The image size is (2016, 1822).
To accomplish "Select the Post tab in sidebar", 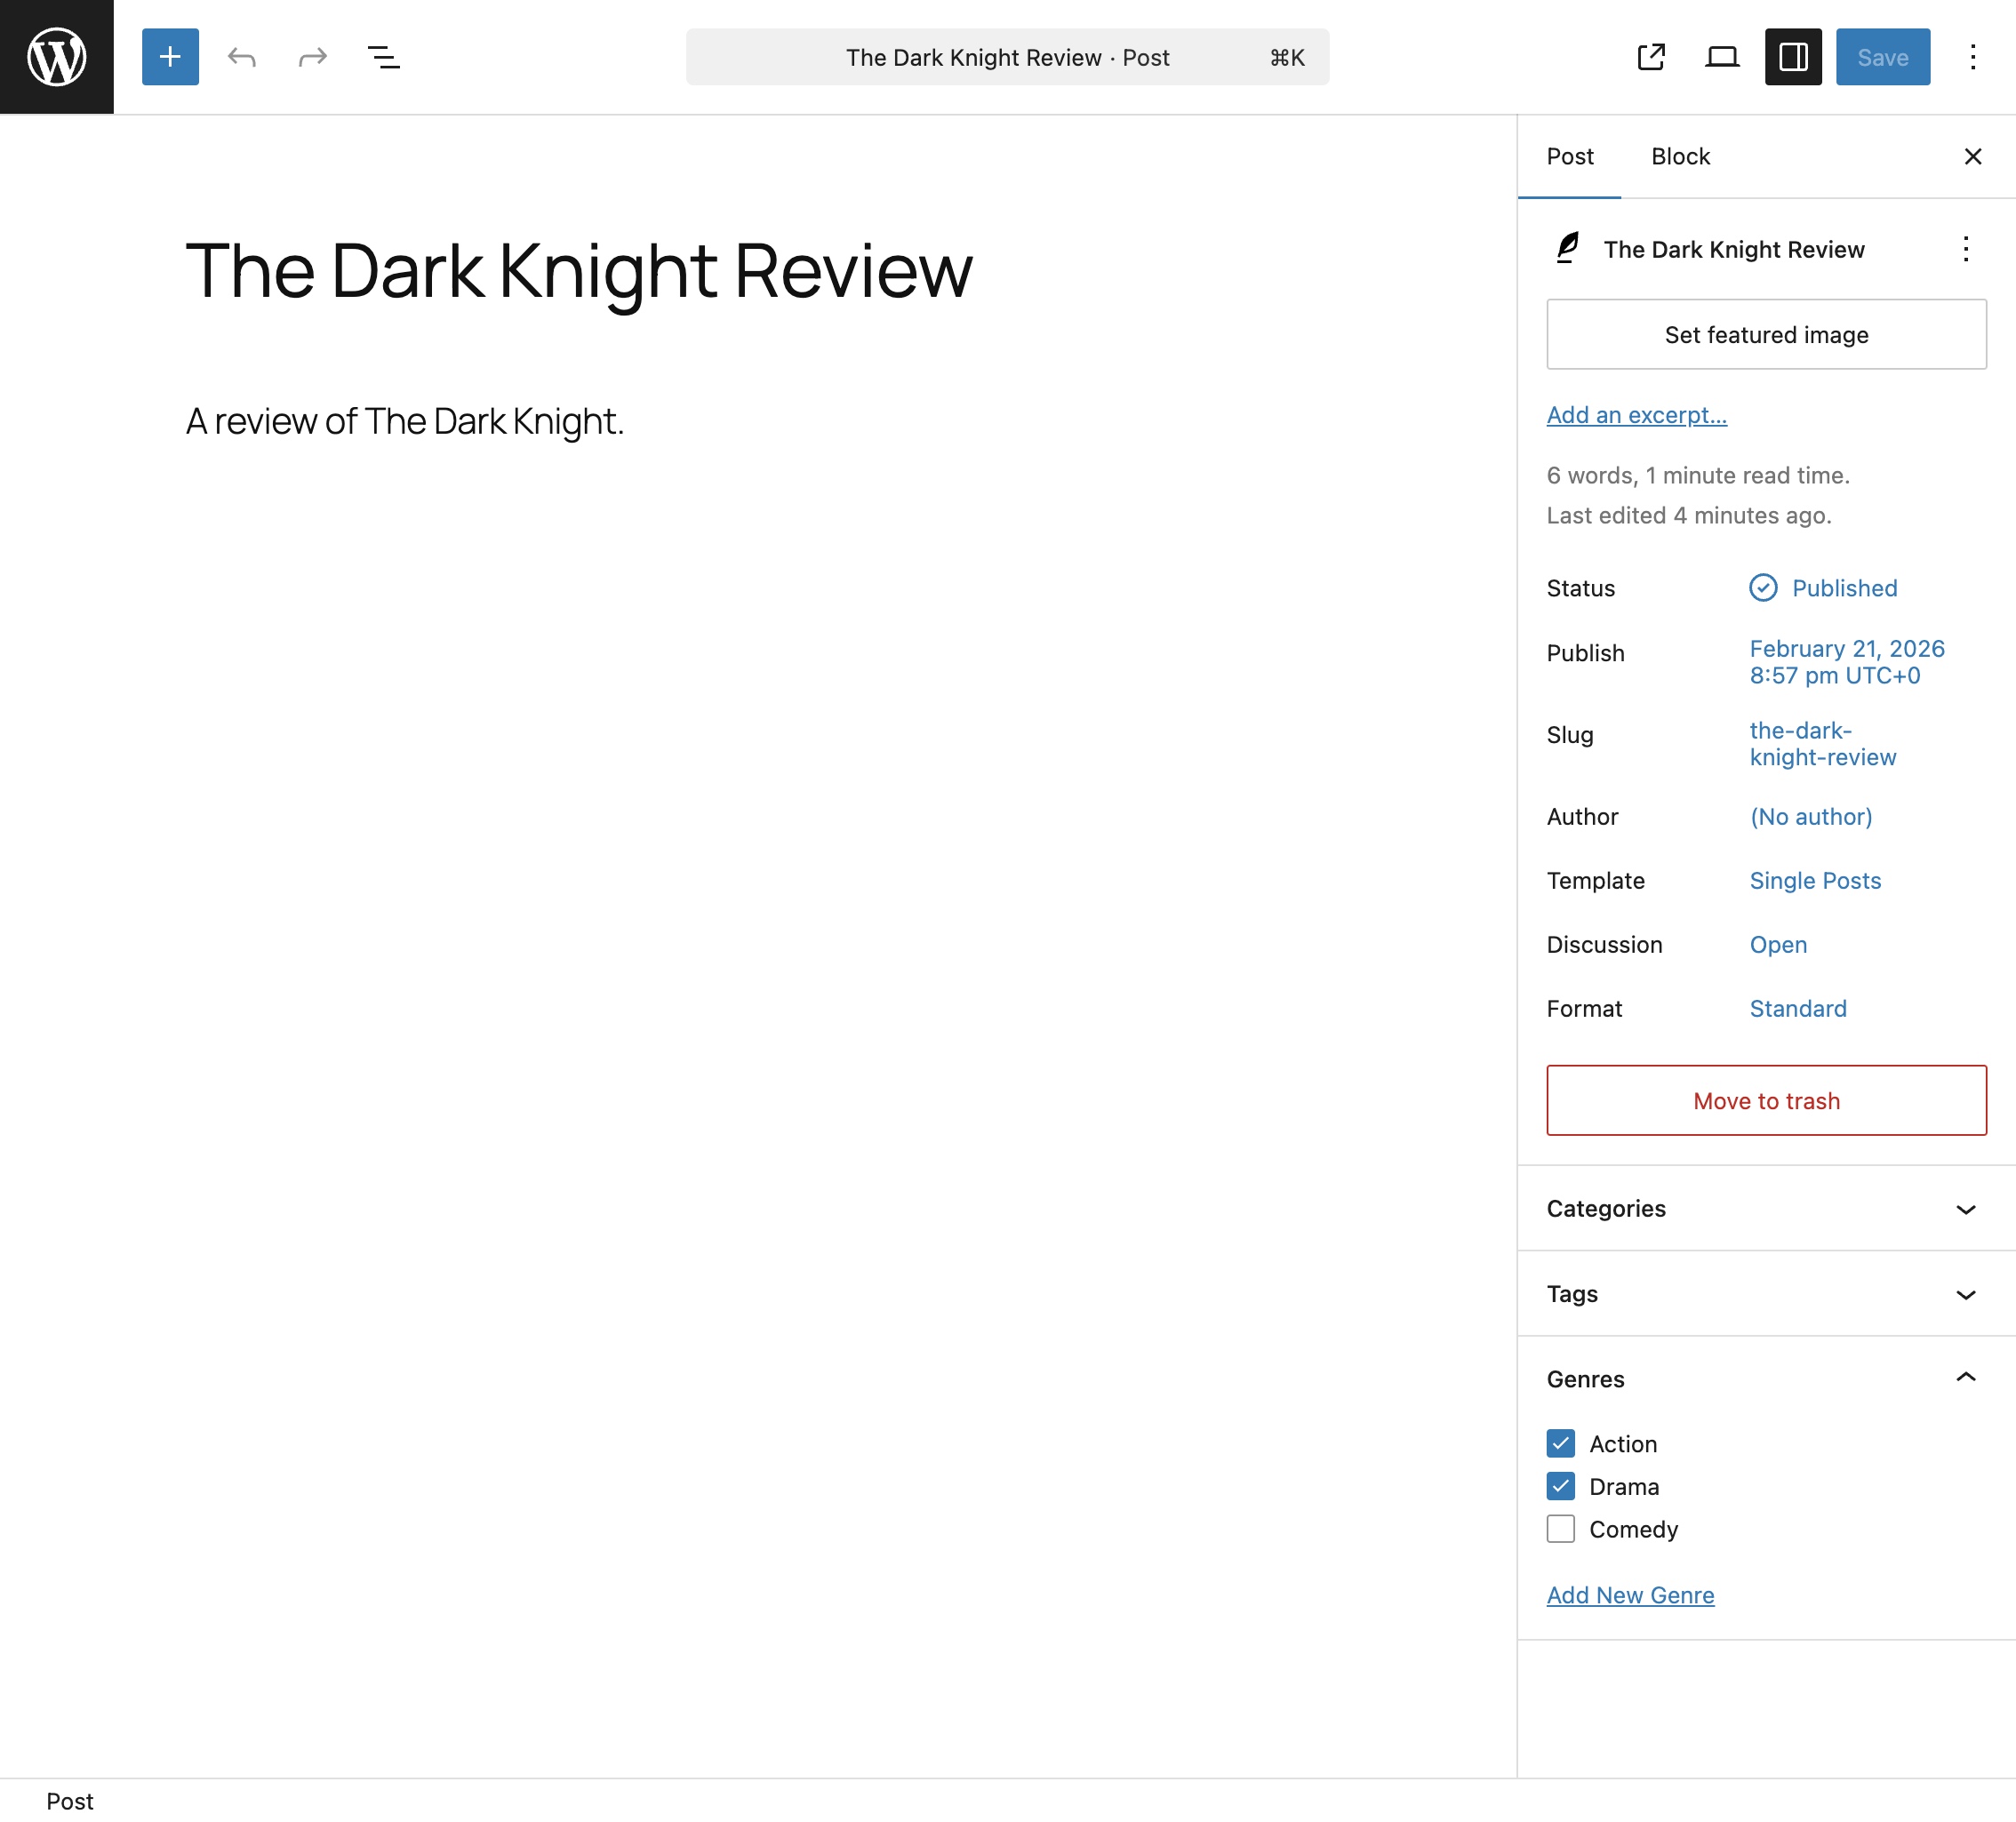I will (x=1569, y=156).
